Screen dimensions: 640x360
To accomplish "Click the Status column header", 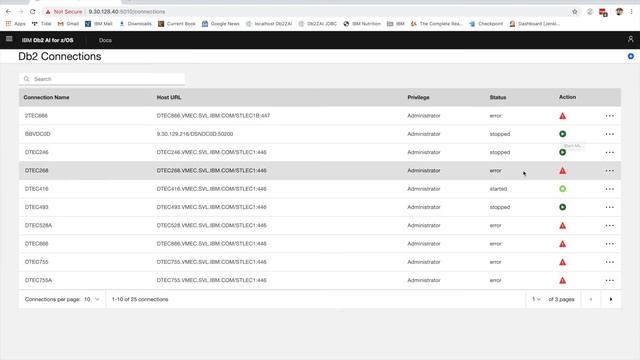I will click(x=498, y=97).
